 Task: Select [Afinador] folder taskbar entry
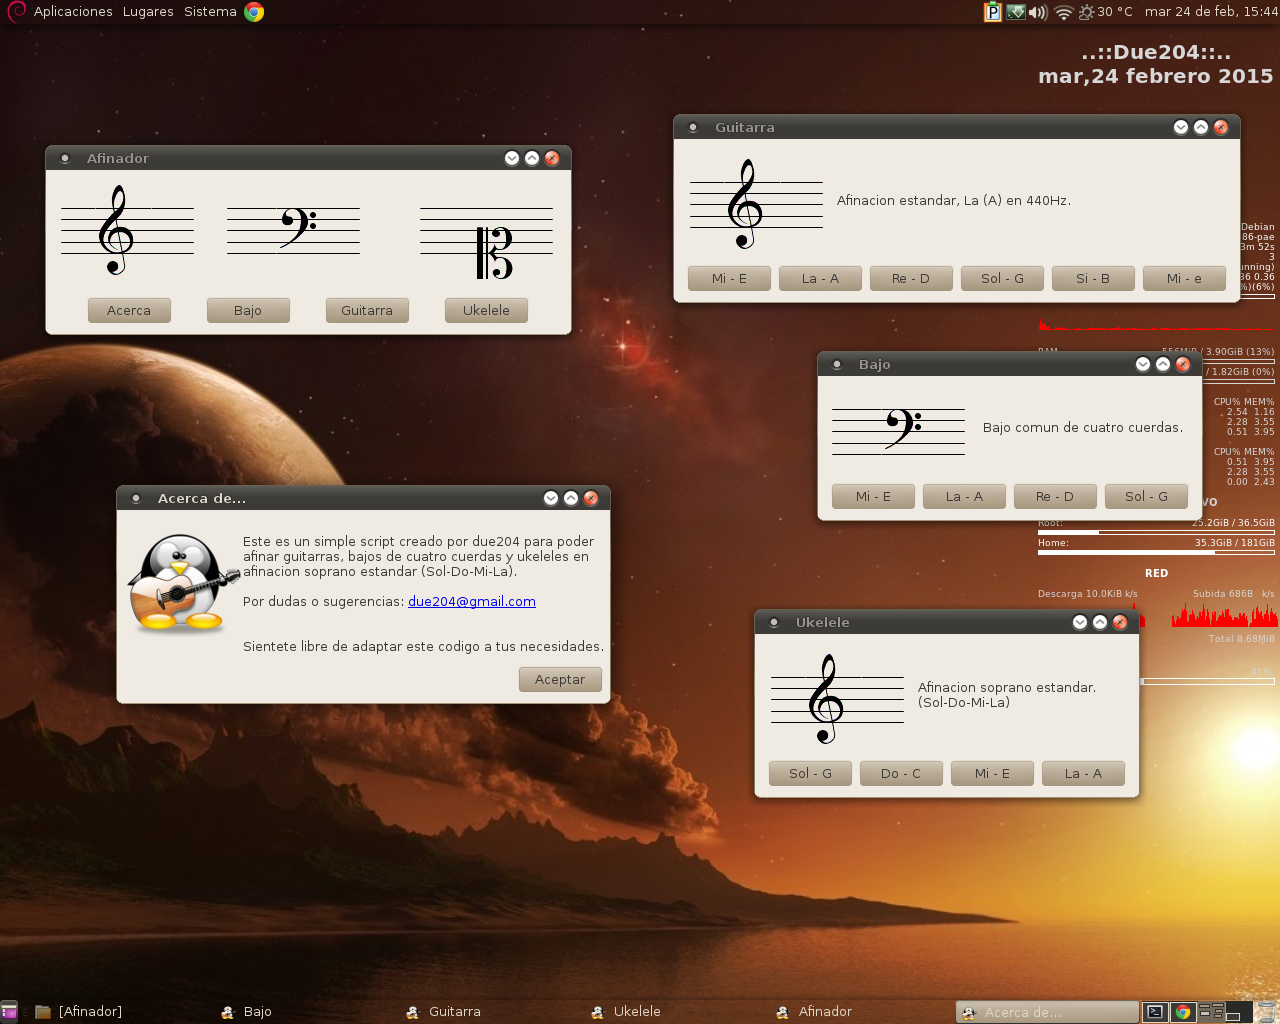[x=121, y=1012]
